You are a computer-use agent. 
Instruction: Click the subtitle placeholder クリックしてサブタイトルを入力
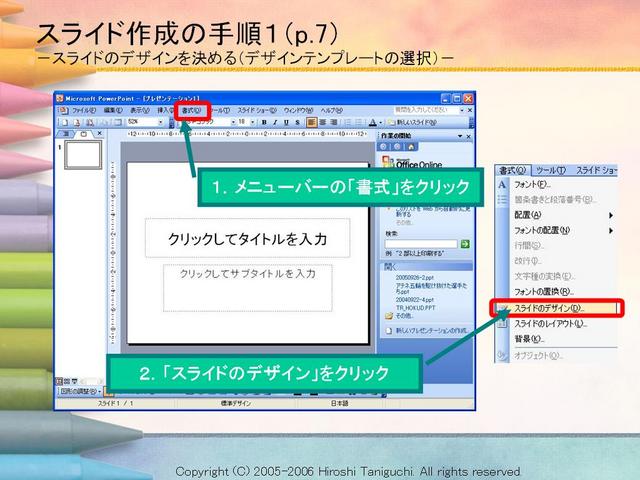click(247, 288)
